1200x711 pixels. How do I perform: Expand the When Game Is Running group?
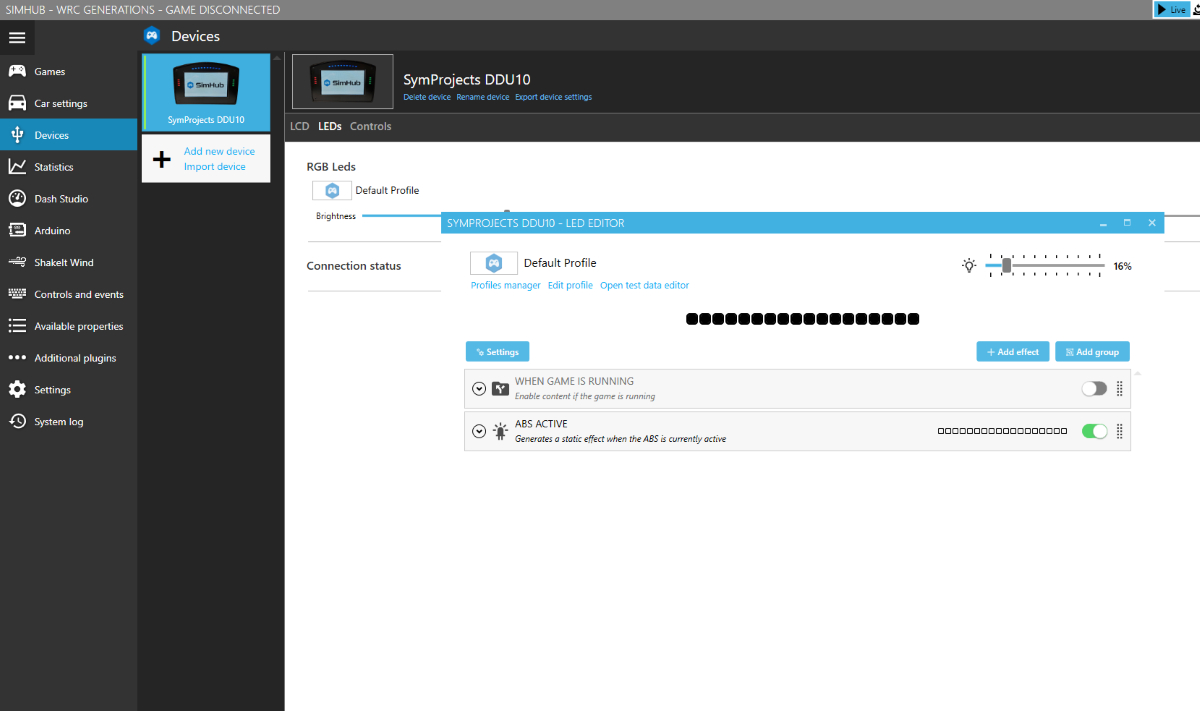tap(479, 389)
